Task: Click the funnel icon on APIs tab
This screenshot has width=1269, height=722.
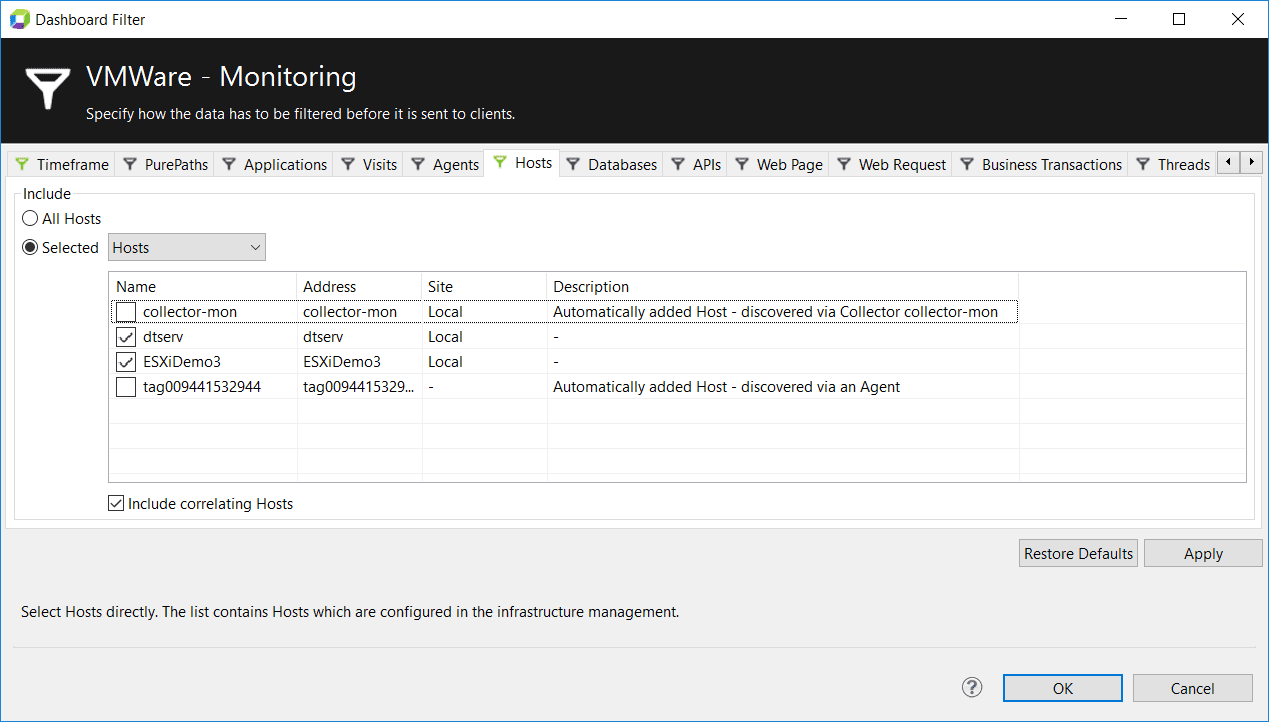Action: tap(678, 164)
